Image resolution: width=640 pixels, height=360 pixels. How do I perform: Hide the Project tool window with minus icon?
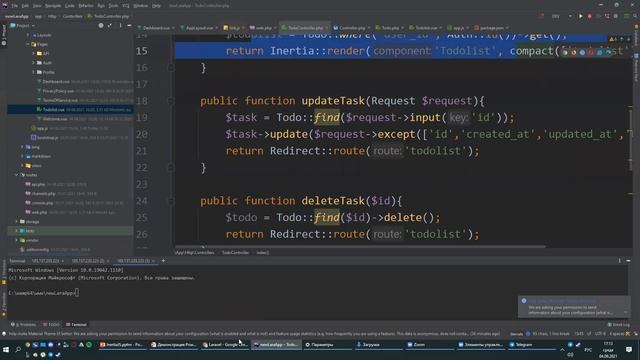(129, 25)
